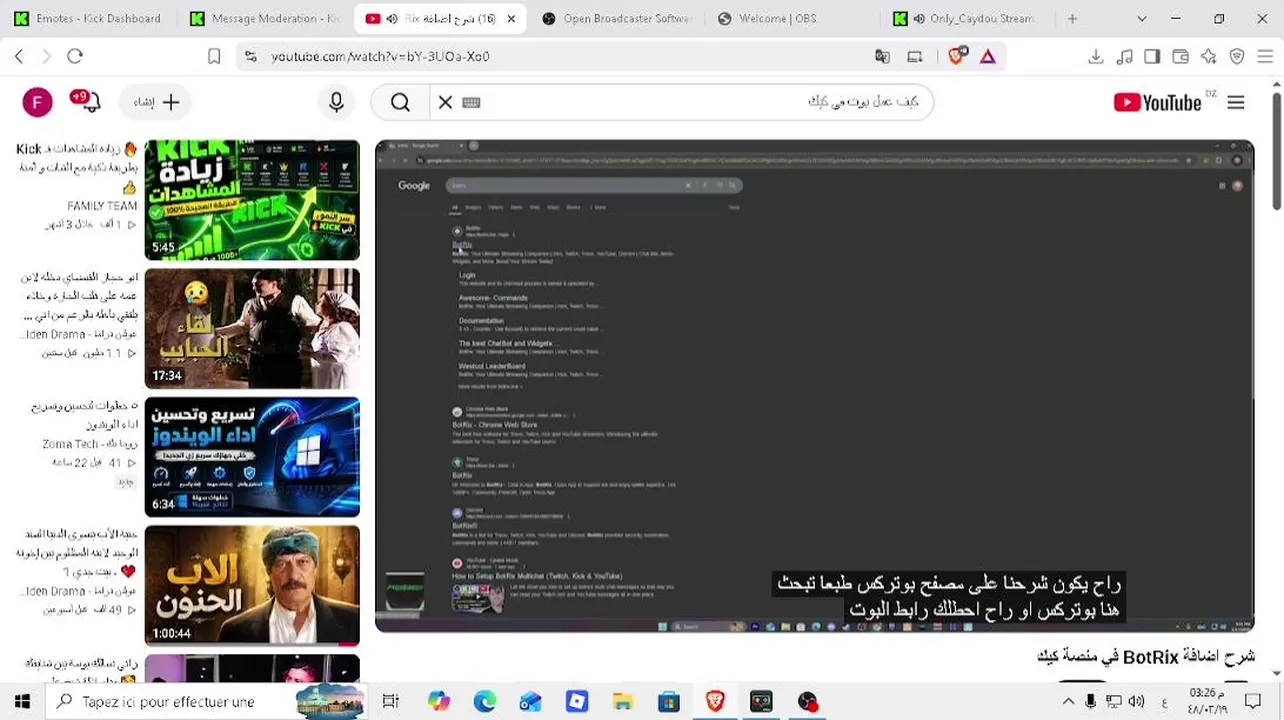Image resolution: width=1284 pixels, height=720 pixels.
Task: Open the on-screen keyboard icon in search box
Action: tap(472, 102)
